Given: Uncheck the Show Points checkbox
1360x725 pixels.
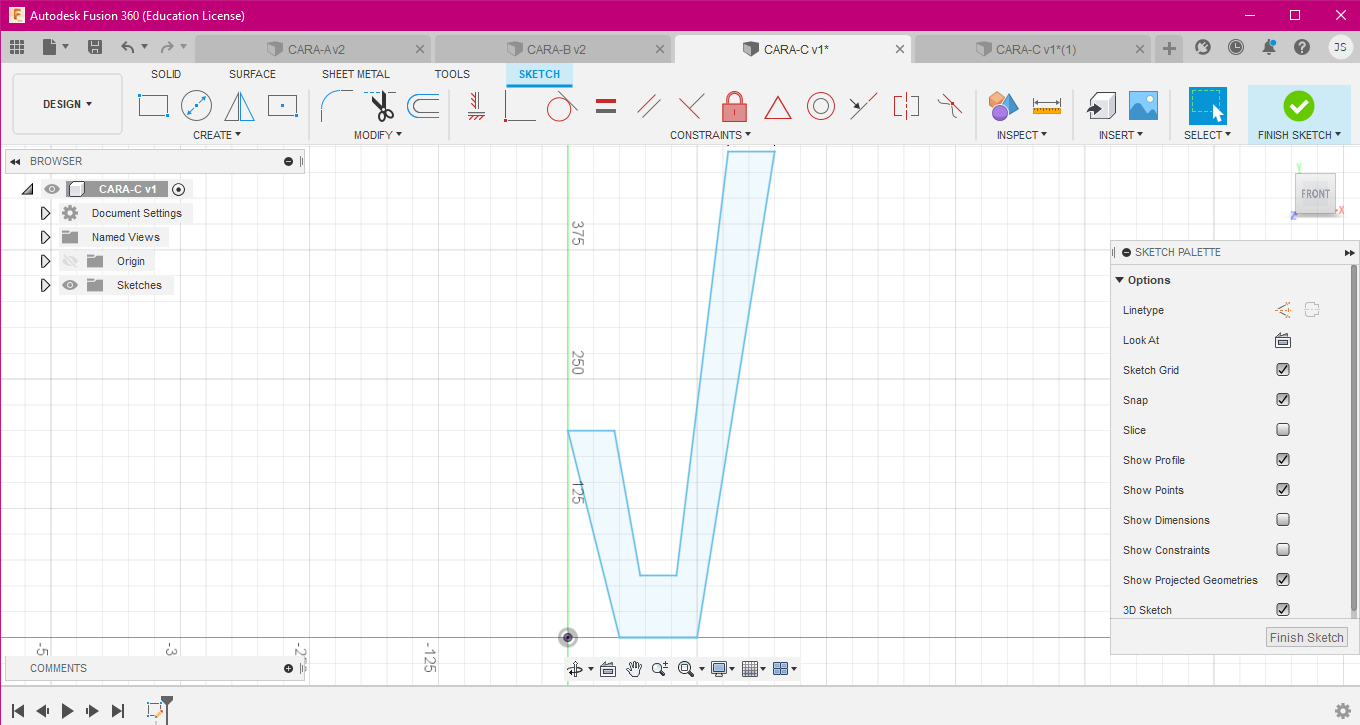Looking at the screenshot, I should click(x=1283, y=490).
